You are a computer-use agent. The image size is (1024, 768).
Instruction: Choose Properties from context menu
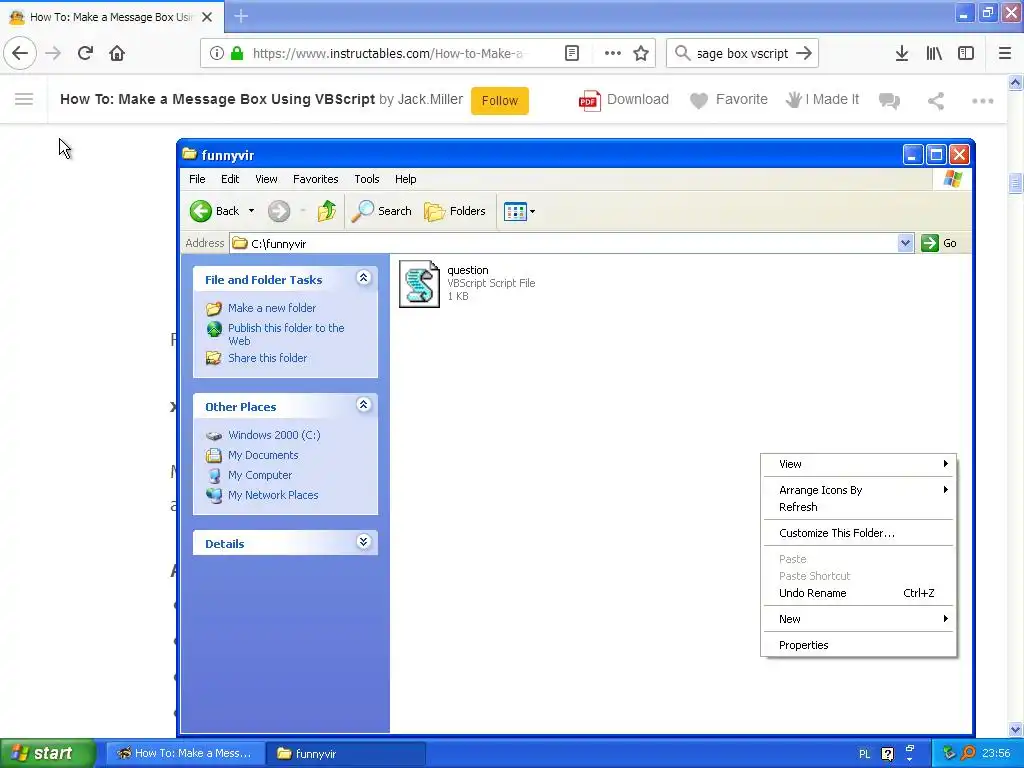pyautogui.click(x=858, y=645)
